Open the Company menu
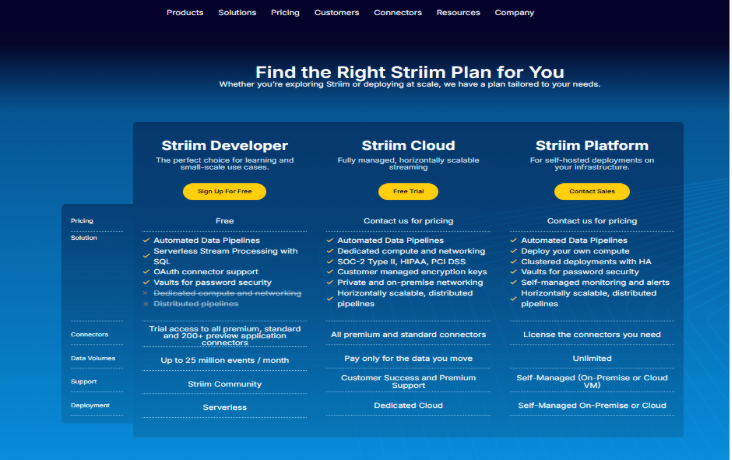This screenshot has height=460, width=732. (514, 13)
